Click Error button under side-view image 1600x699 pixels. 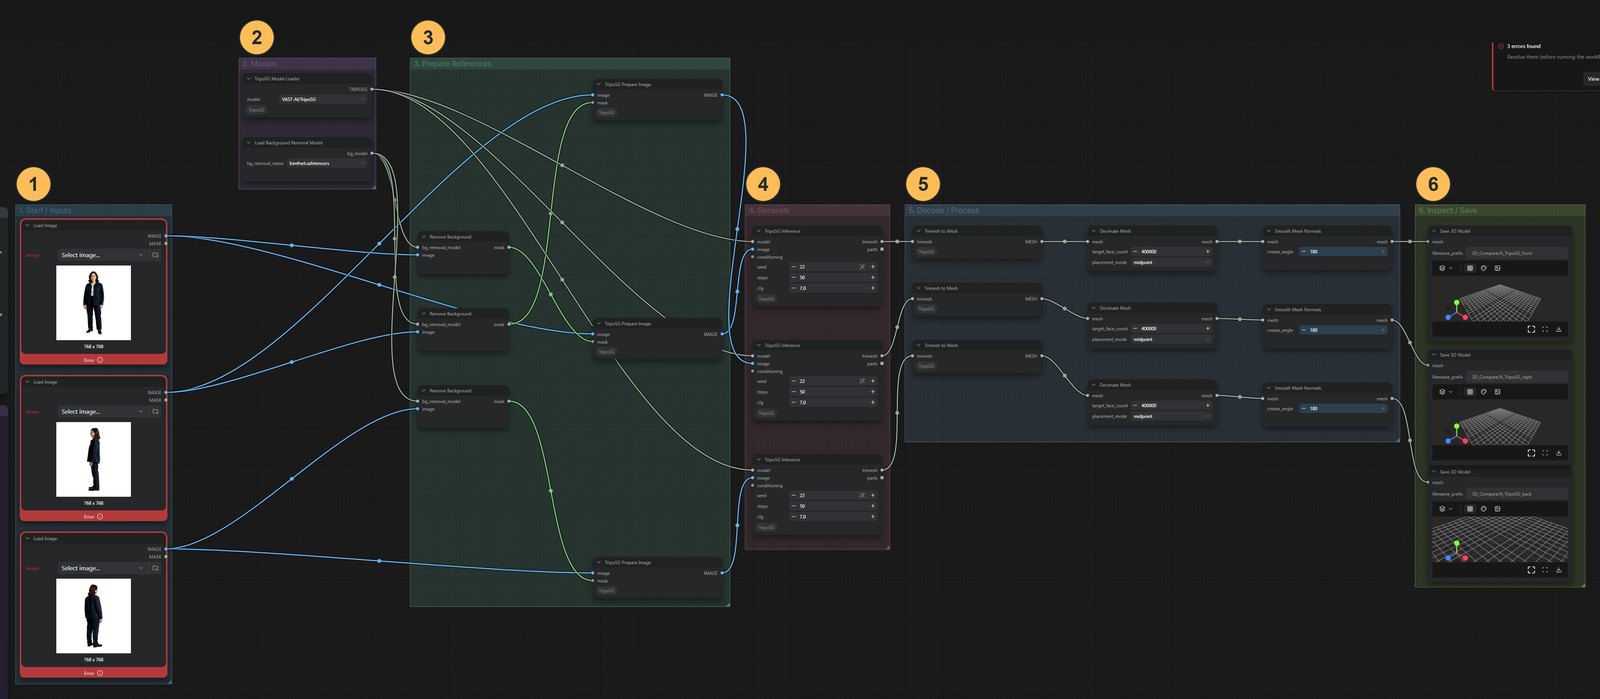point(93,516)
